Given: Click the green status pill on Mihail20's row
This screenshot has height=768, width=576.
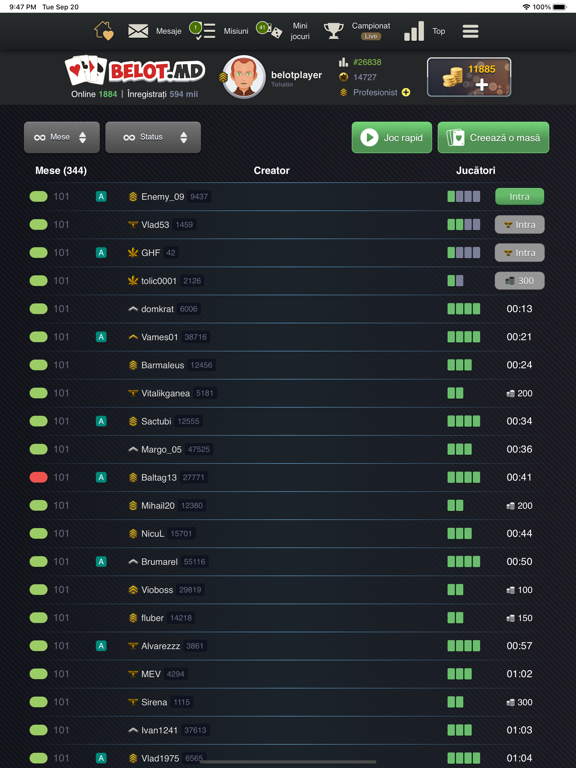Looking at the screenshot, I should [39, 505].
